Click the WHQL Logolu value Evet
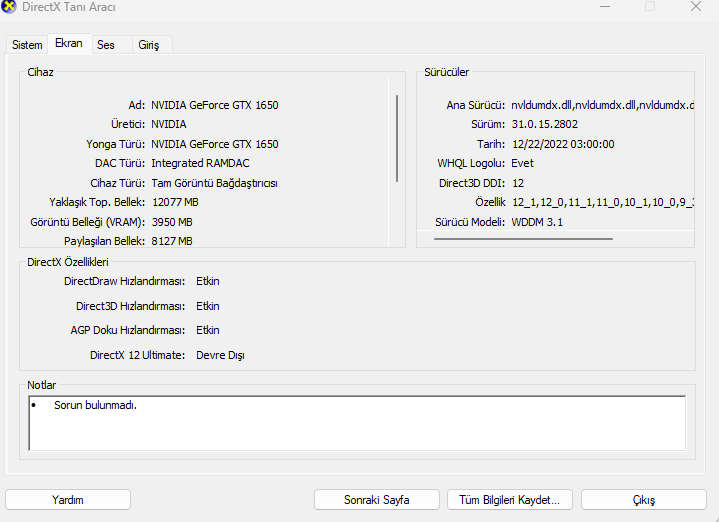 [522, 163]
